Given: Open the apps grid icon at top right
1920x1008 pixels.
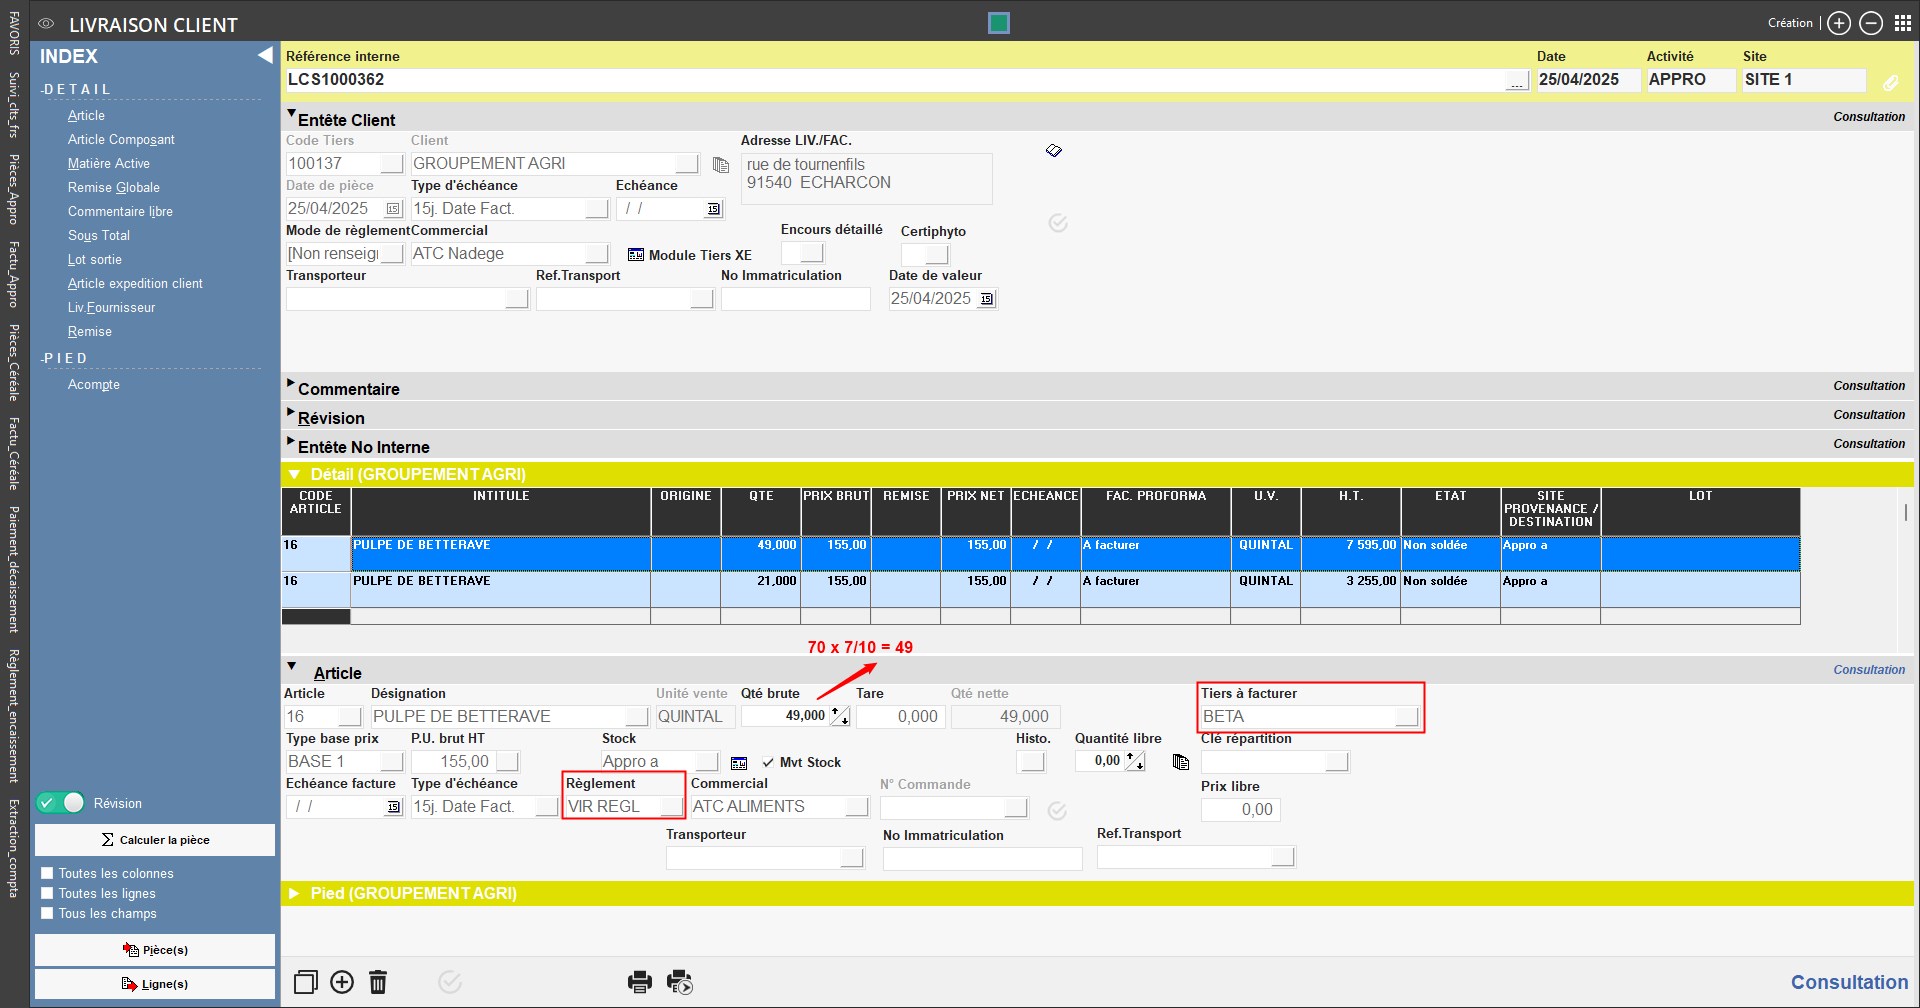Looking at the screenshot, I should coord(1903,23).
